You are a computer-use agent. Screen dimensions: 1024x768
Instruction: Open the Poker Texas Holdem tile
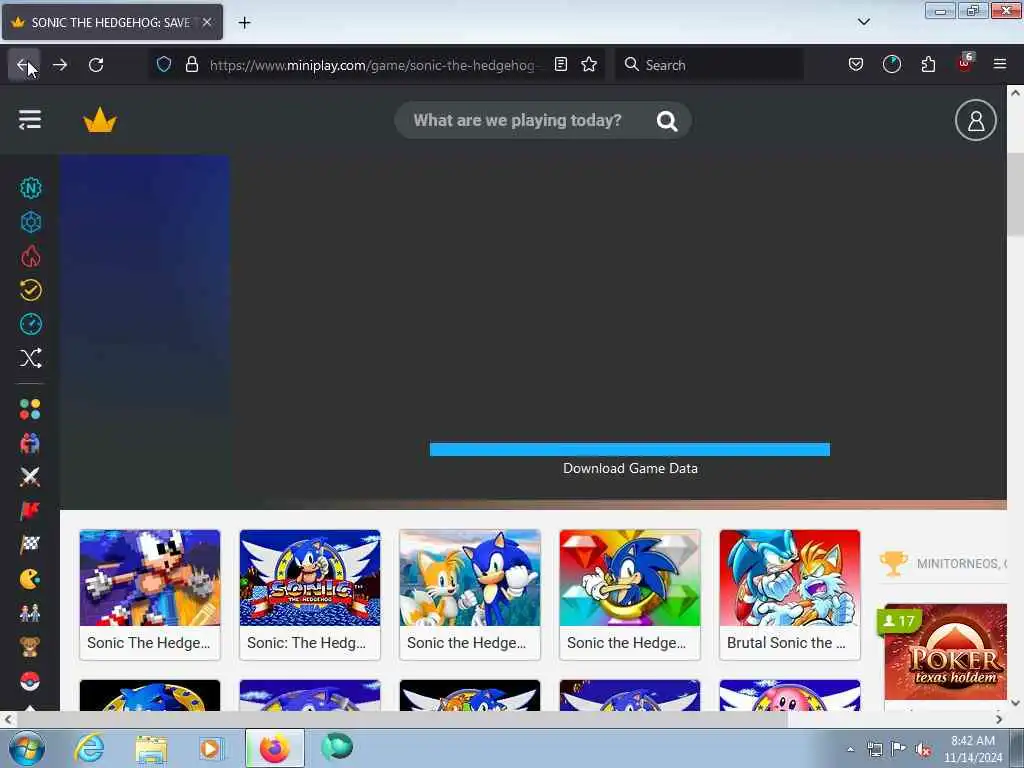946,652
